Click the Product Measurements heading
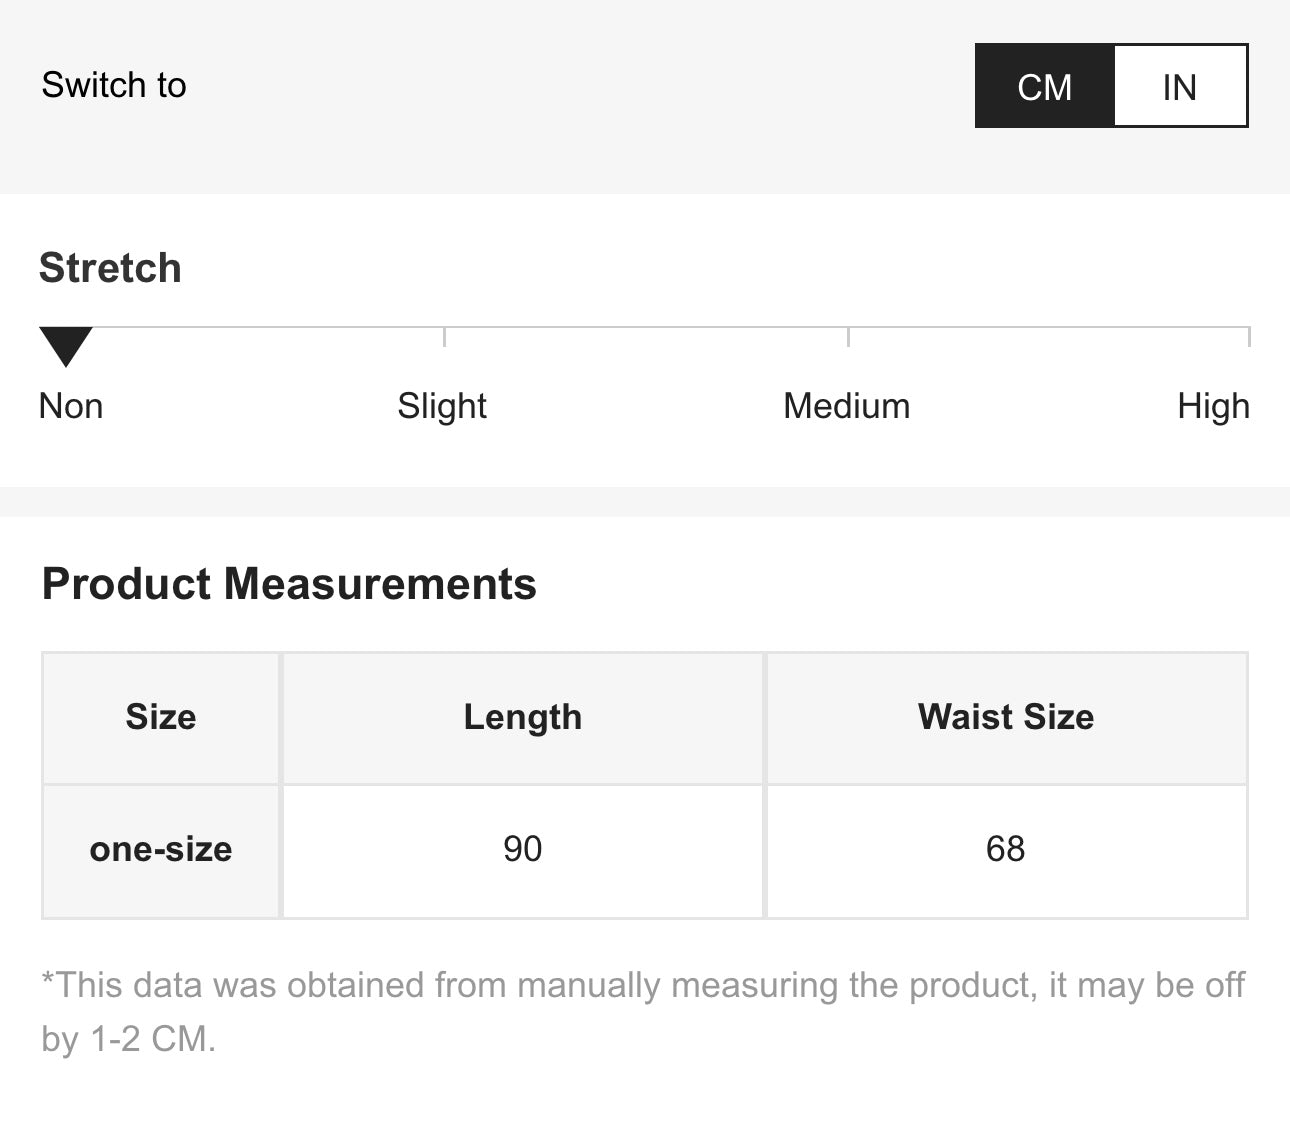1290x1123 pixels. pyautogui.click(x=289, y=584)
